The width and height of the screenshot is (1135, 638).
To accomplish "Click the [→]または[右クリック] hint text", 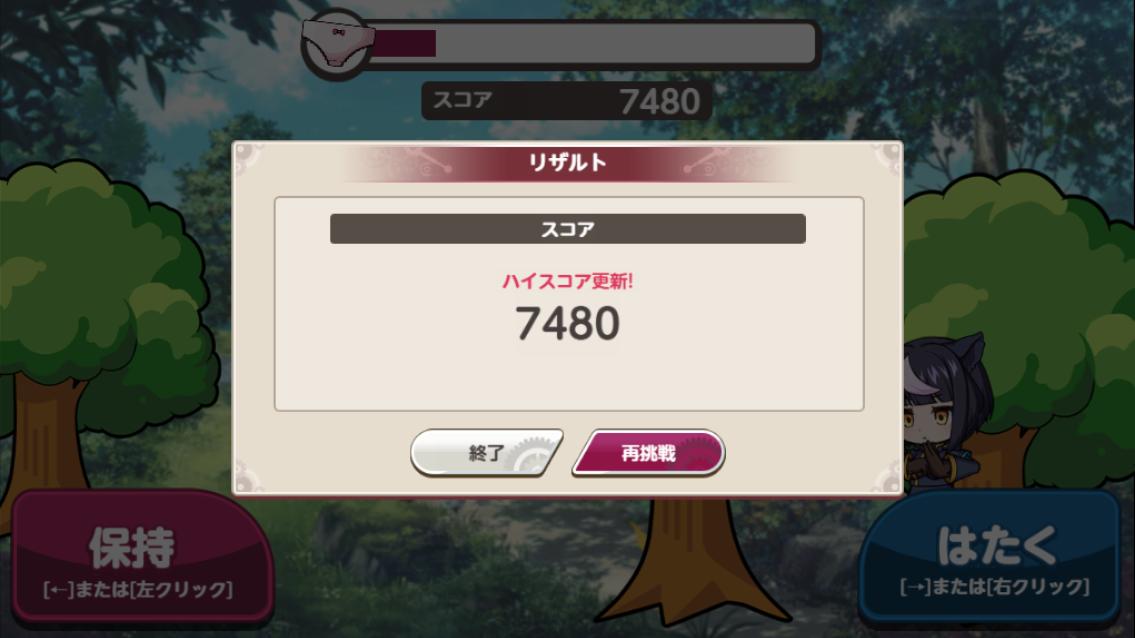I will (x=995, y=587).
